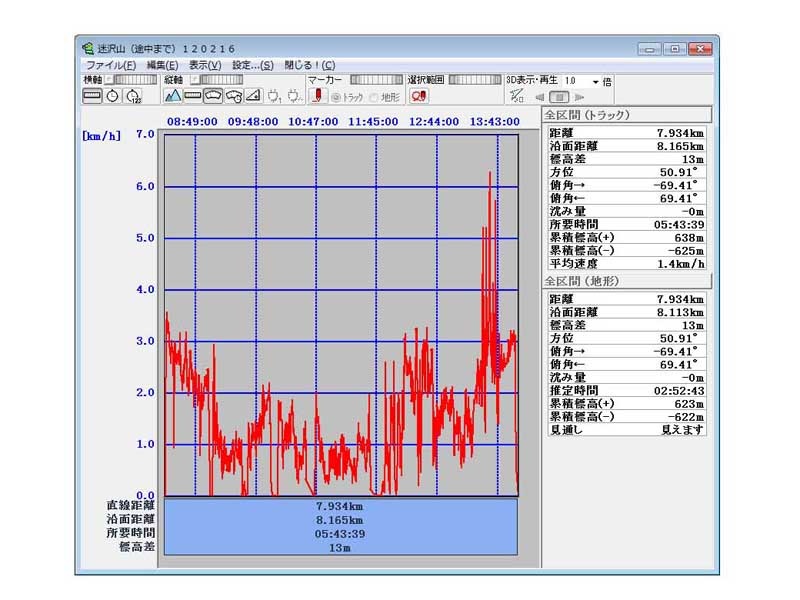The image size is (800, 600).
Task: Open the playback speed 1.0 dropdown
Action: (596, 81)
